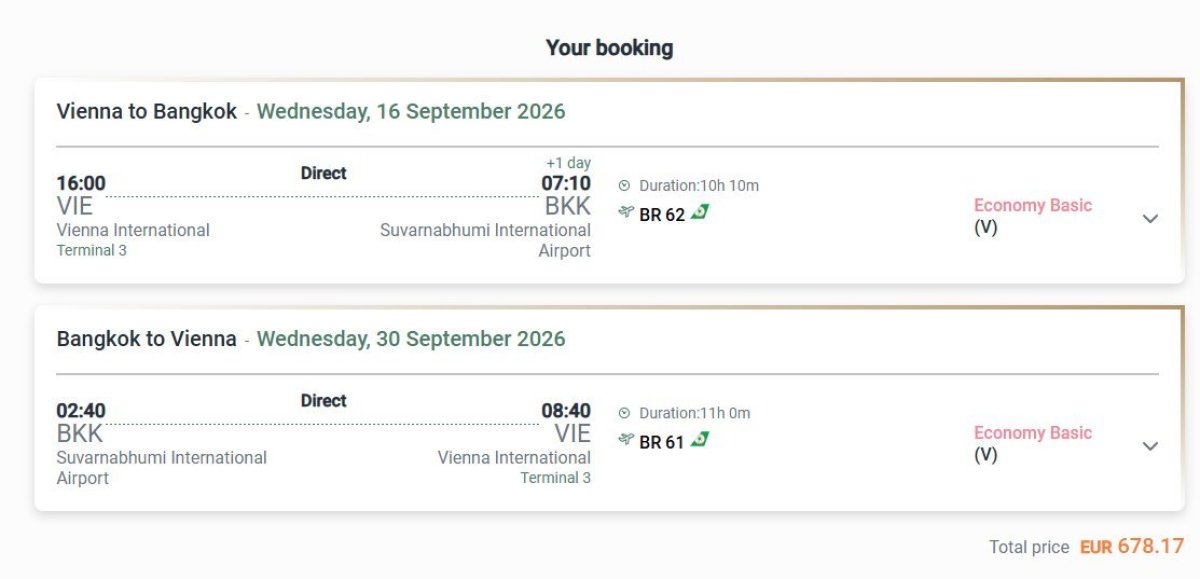The image size is (1200, 579).
Task: Click the plane icon beside BR 61
Action: click(x=627, y=439)
